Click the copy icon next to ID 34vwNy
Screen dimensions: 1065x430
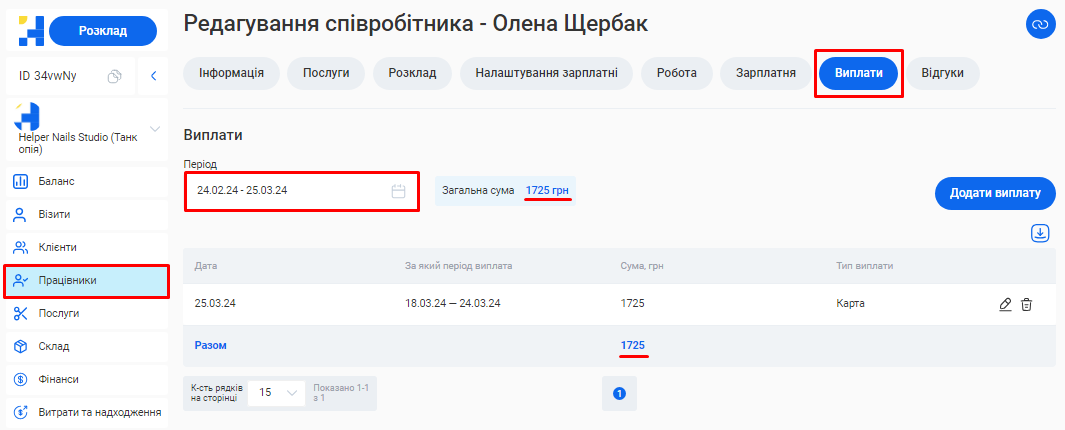[115, 76]
